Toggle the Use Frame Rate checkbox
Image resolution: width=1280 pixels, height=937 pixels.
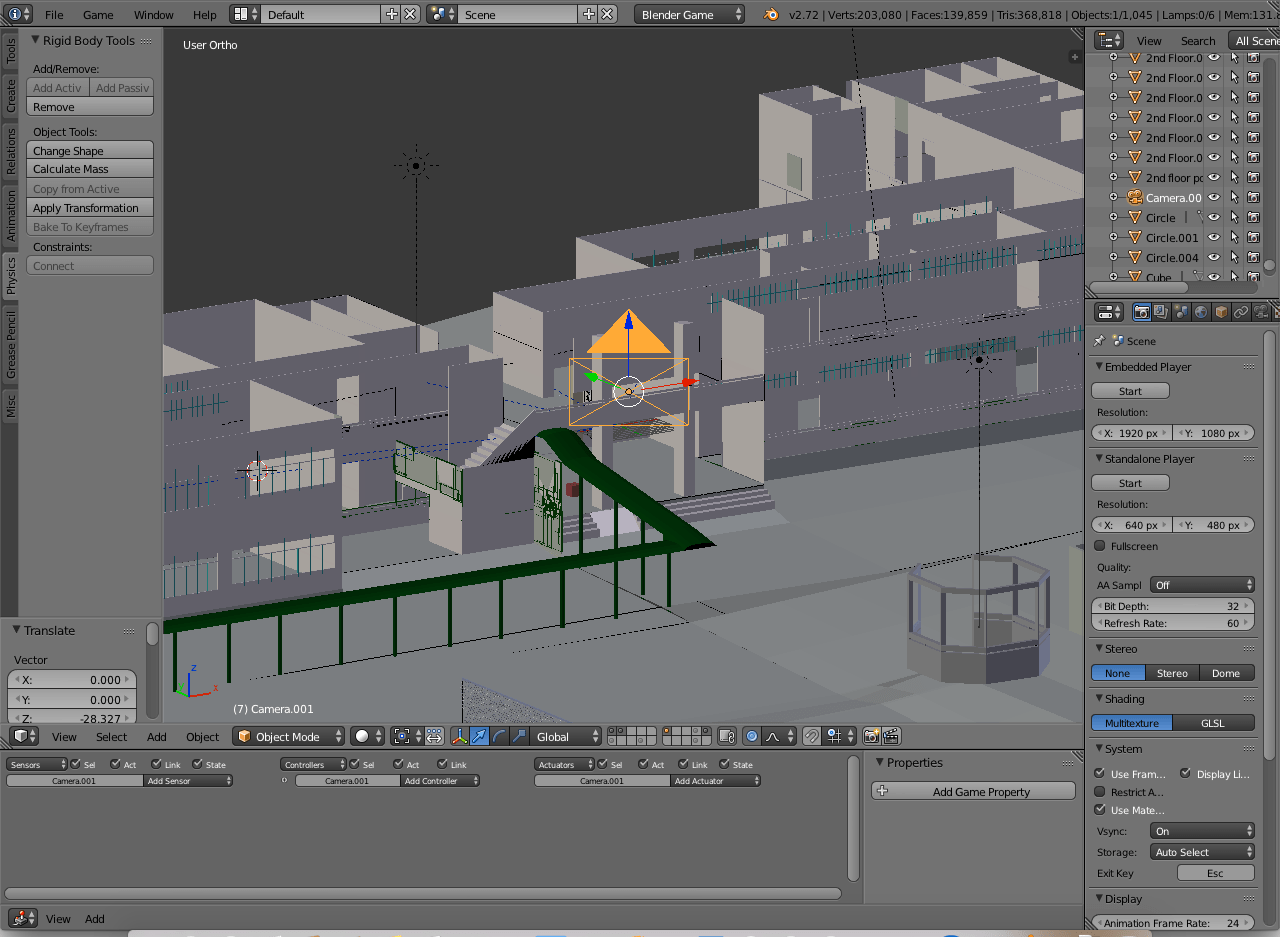click(x=1100, y=774)
